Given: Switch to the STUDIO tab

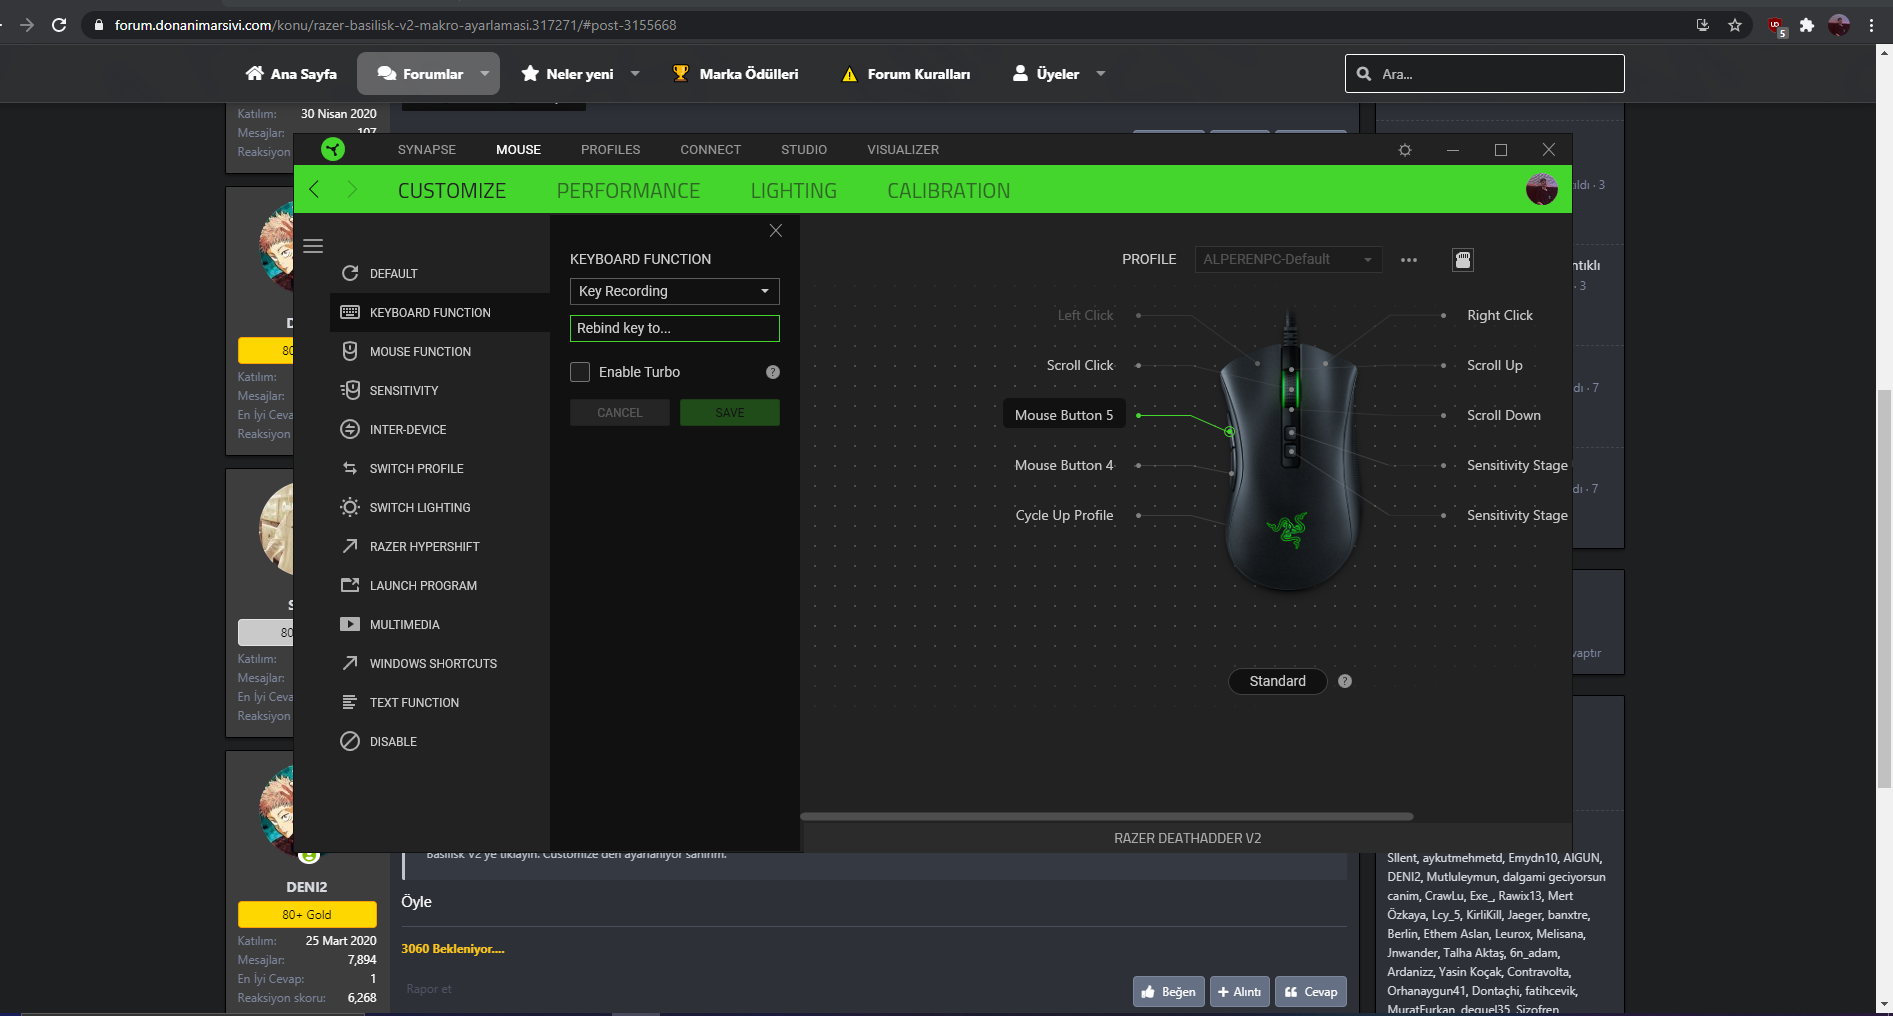Looking at the screenshot, I should coord(804,150).
